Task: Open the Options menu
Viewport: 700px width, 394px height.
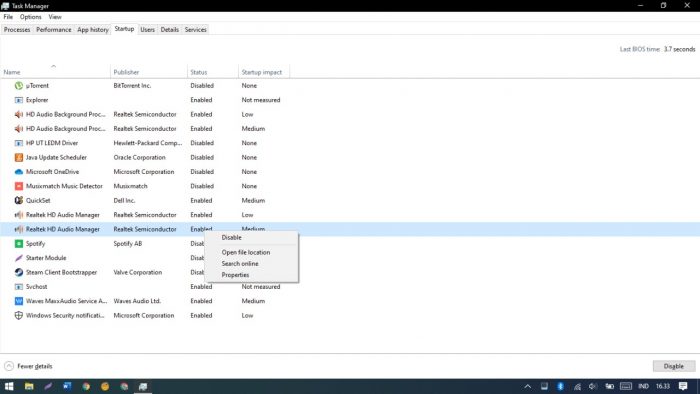Action: tap(30, 17)
